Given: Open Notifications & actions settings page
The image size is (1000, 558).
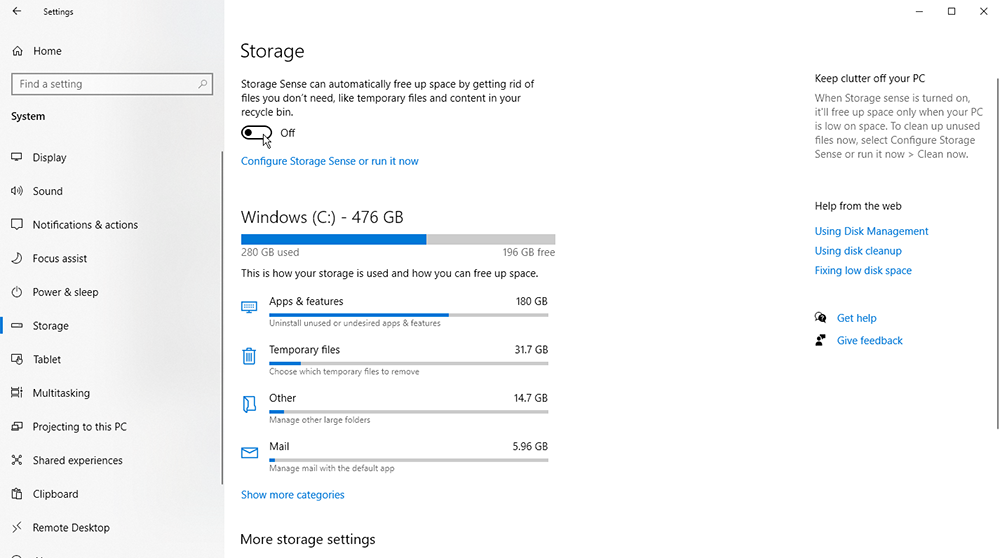Looking at the screenshot, I should point(85,224).
